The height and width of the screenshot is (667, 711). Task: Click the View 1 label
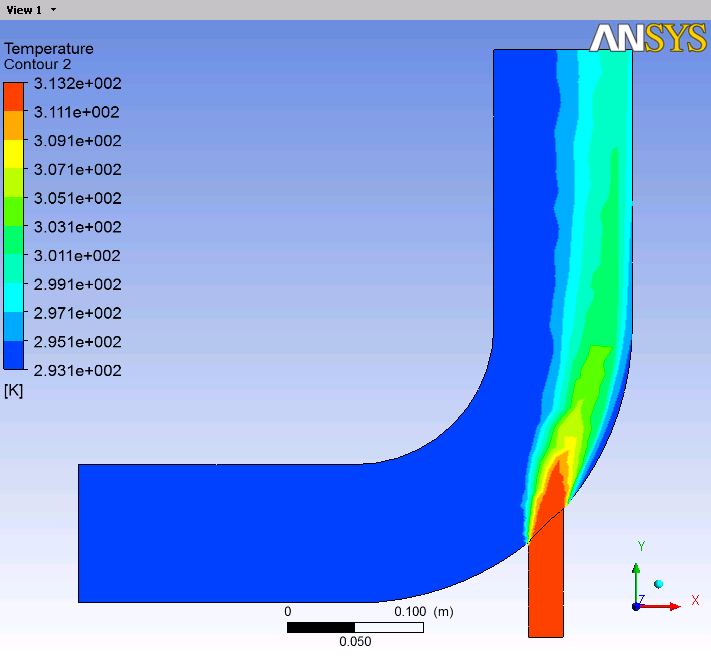(24, 10)
